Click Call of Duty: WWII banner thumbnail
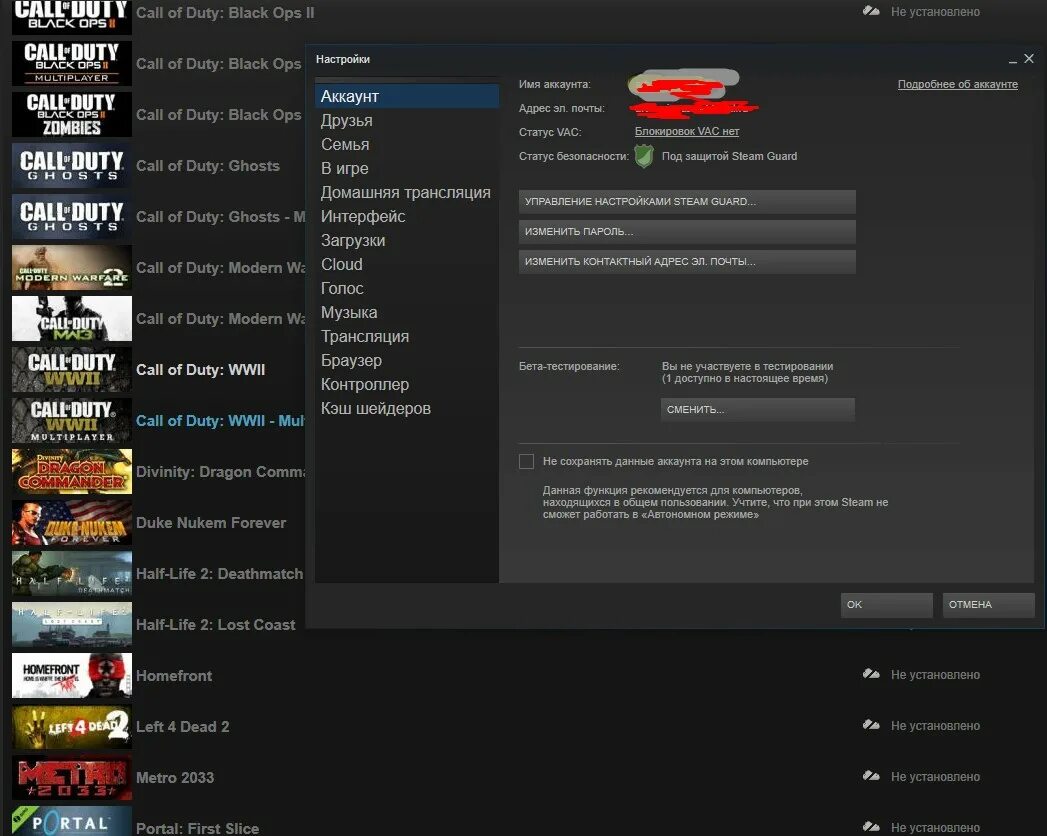This screenshot has width=1047, height=836. coord(72,369)
